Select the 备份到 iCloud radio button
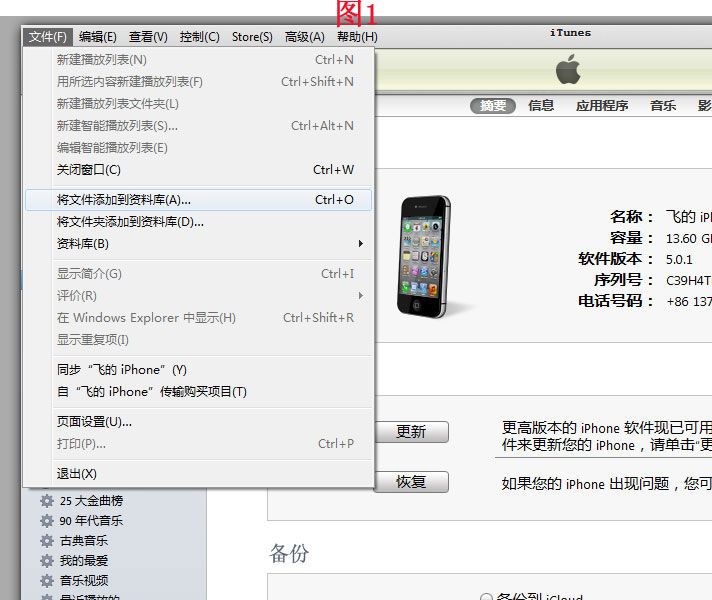This screenshot has height=600, width=712. click(x=486, y=597)
